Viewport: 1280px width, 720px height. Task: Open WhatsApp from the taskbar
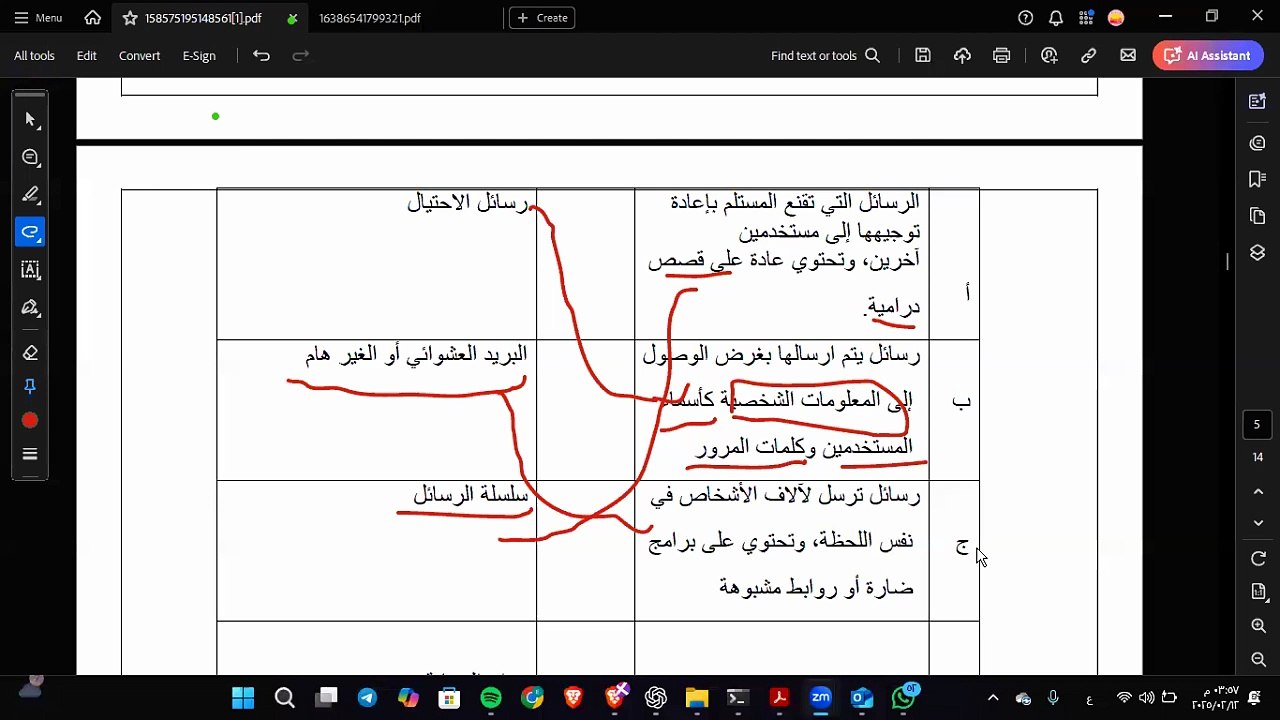(x=903, y=697)
